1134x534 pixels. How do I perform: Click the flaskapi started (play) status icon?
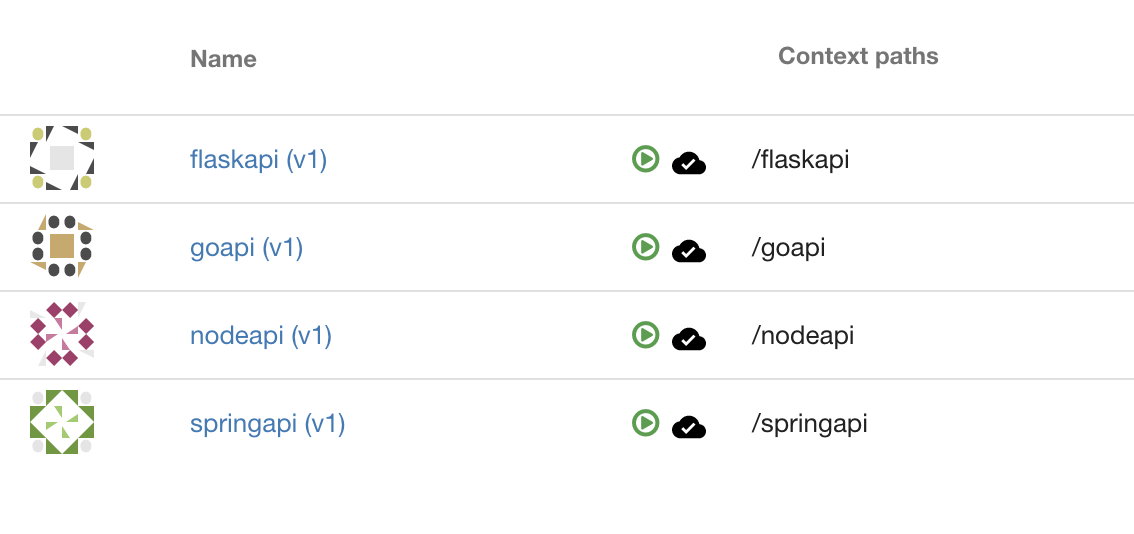tap(645, 158)
